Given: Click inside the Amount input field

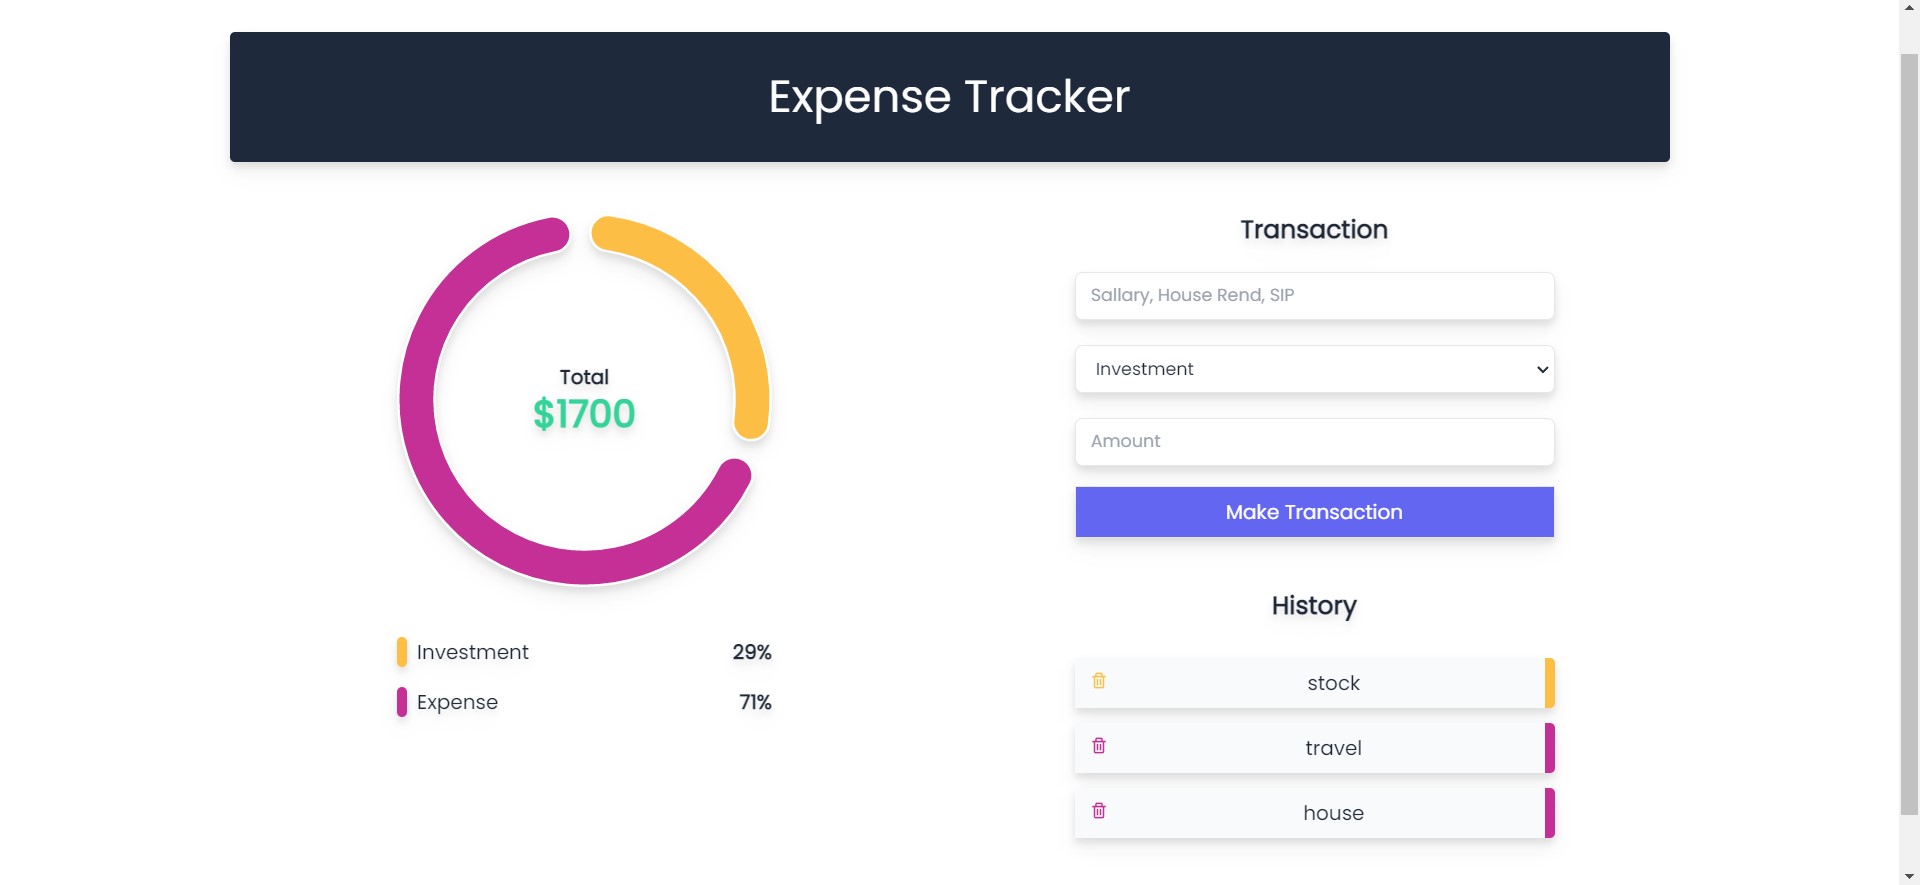Looking at the screenshot, I should [1313, 441].
